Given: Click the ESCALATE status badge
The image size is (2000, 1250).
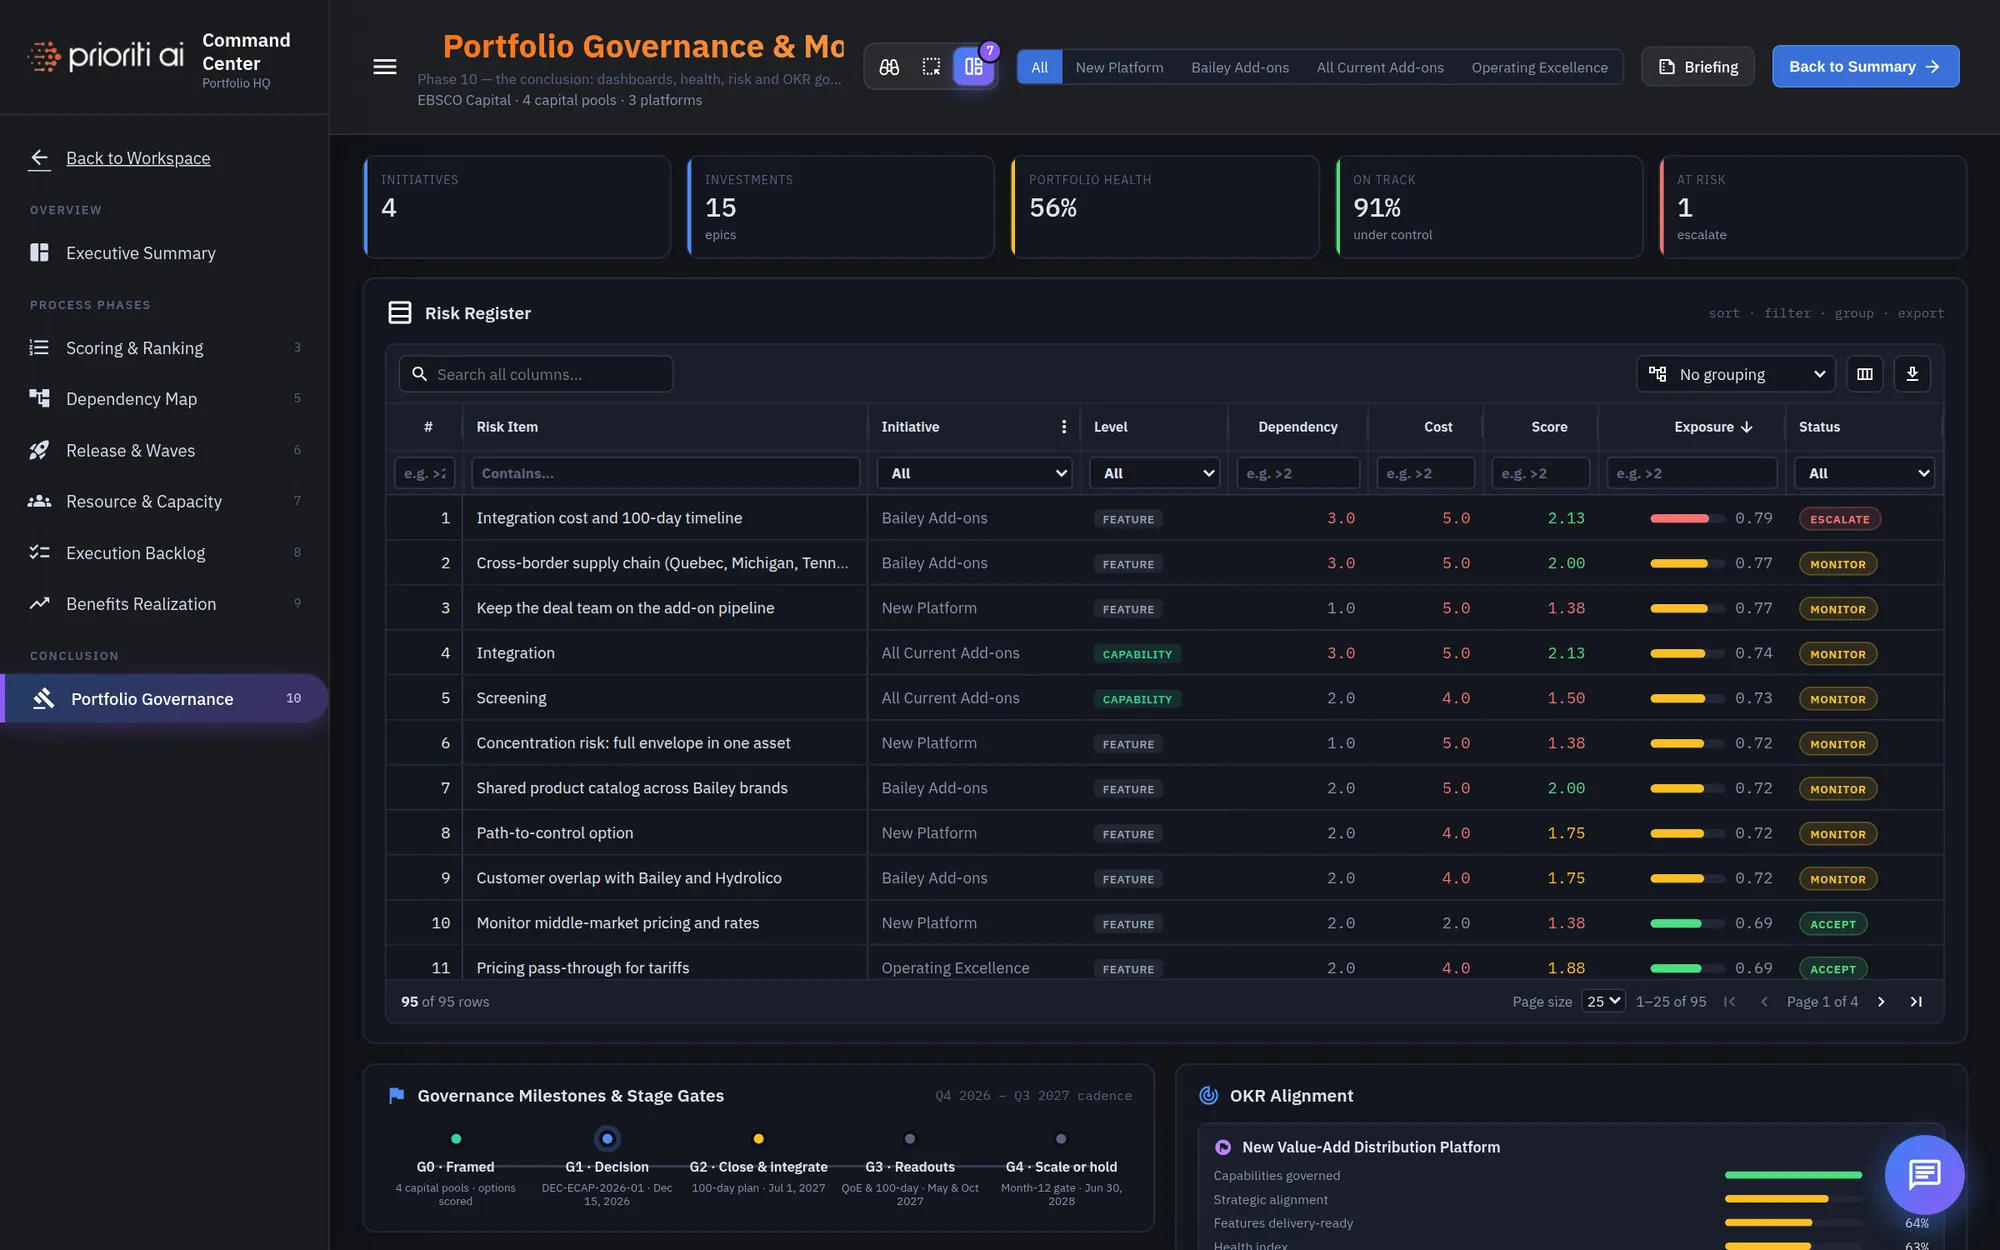Looking at the screenshot, I should tap(1840, 519).
